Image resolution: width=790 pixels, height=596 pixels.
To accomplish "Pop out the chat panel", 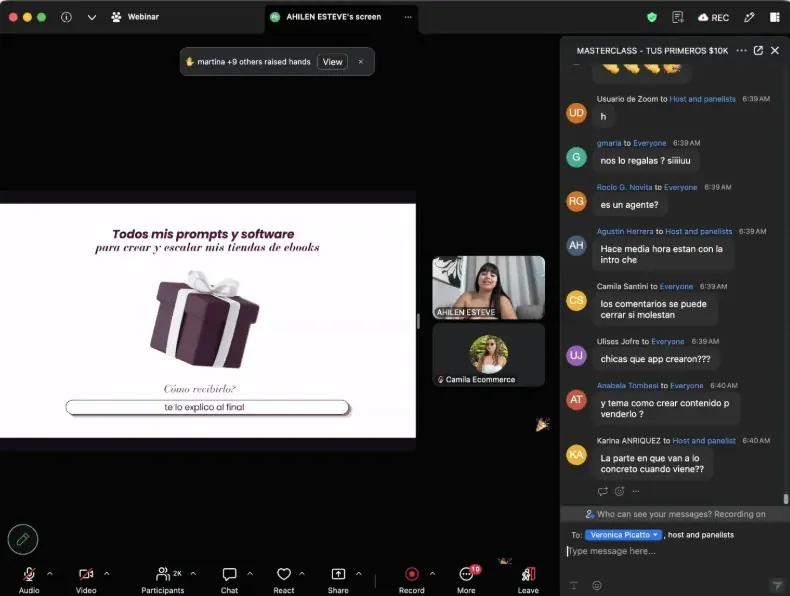I will coord(758,50).
